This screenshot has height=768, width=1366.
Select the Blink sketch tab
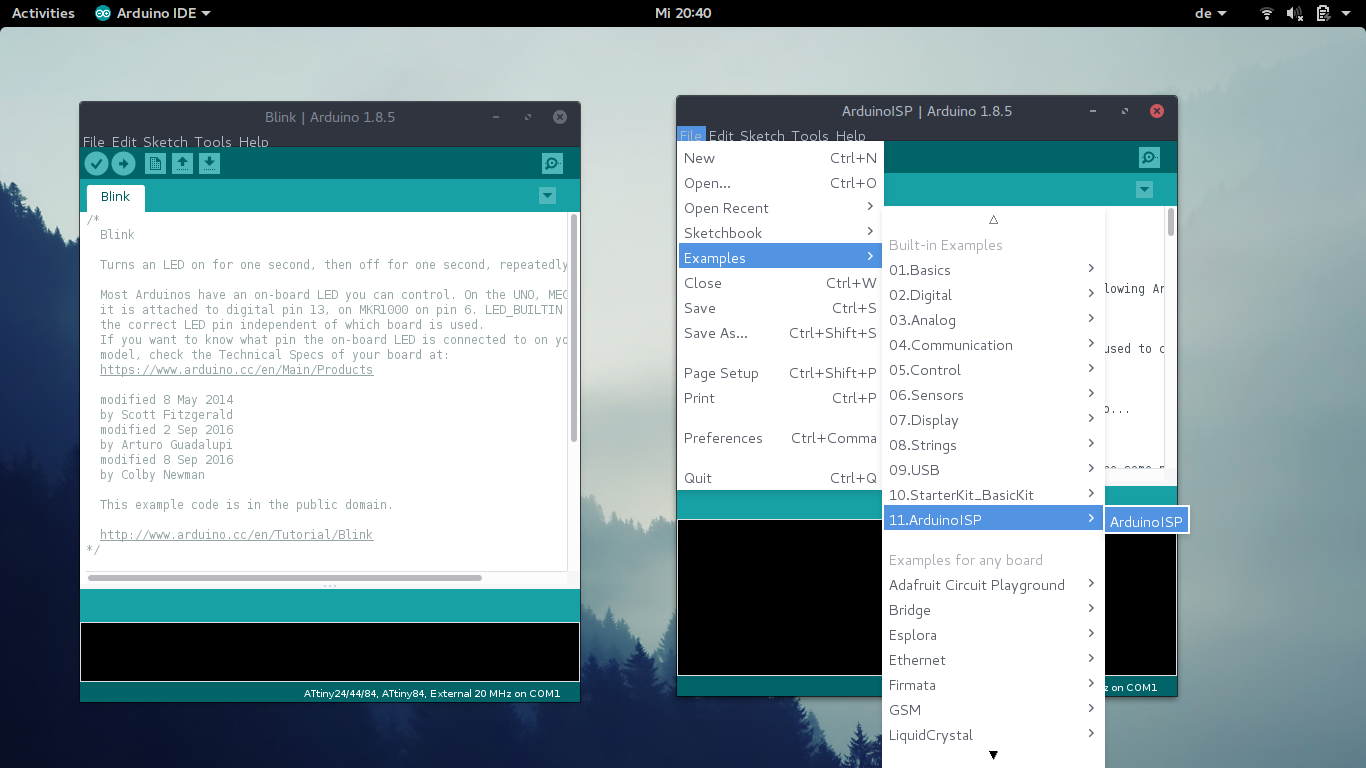coord(116,197)
